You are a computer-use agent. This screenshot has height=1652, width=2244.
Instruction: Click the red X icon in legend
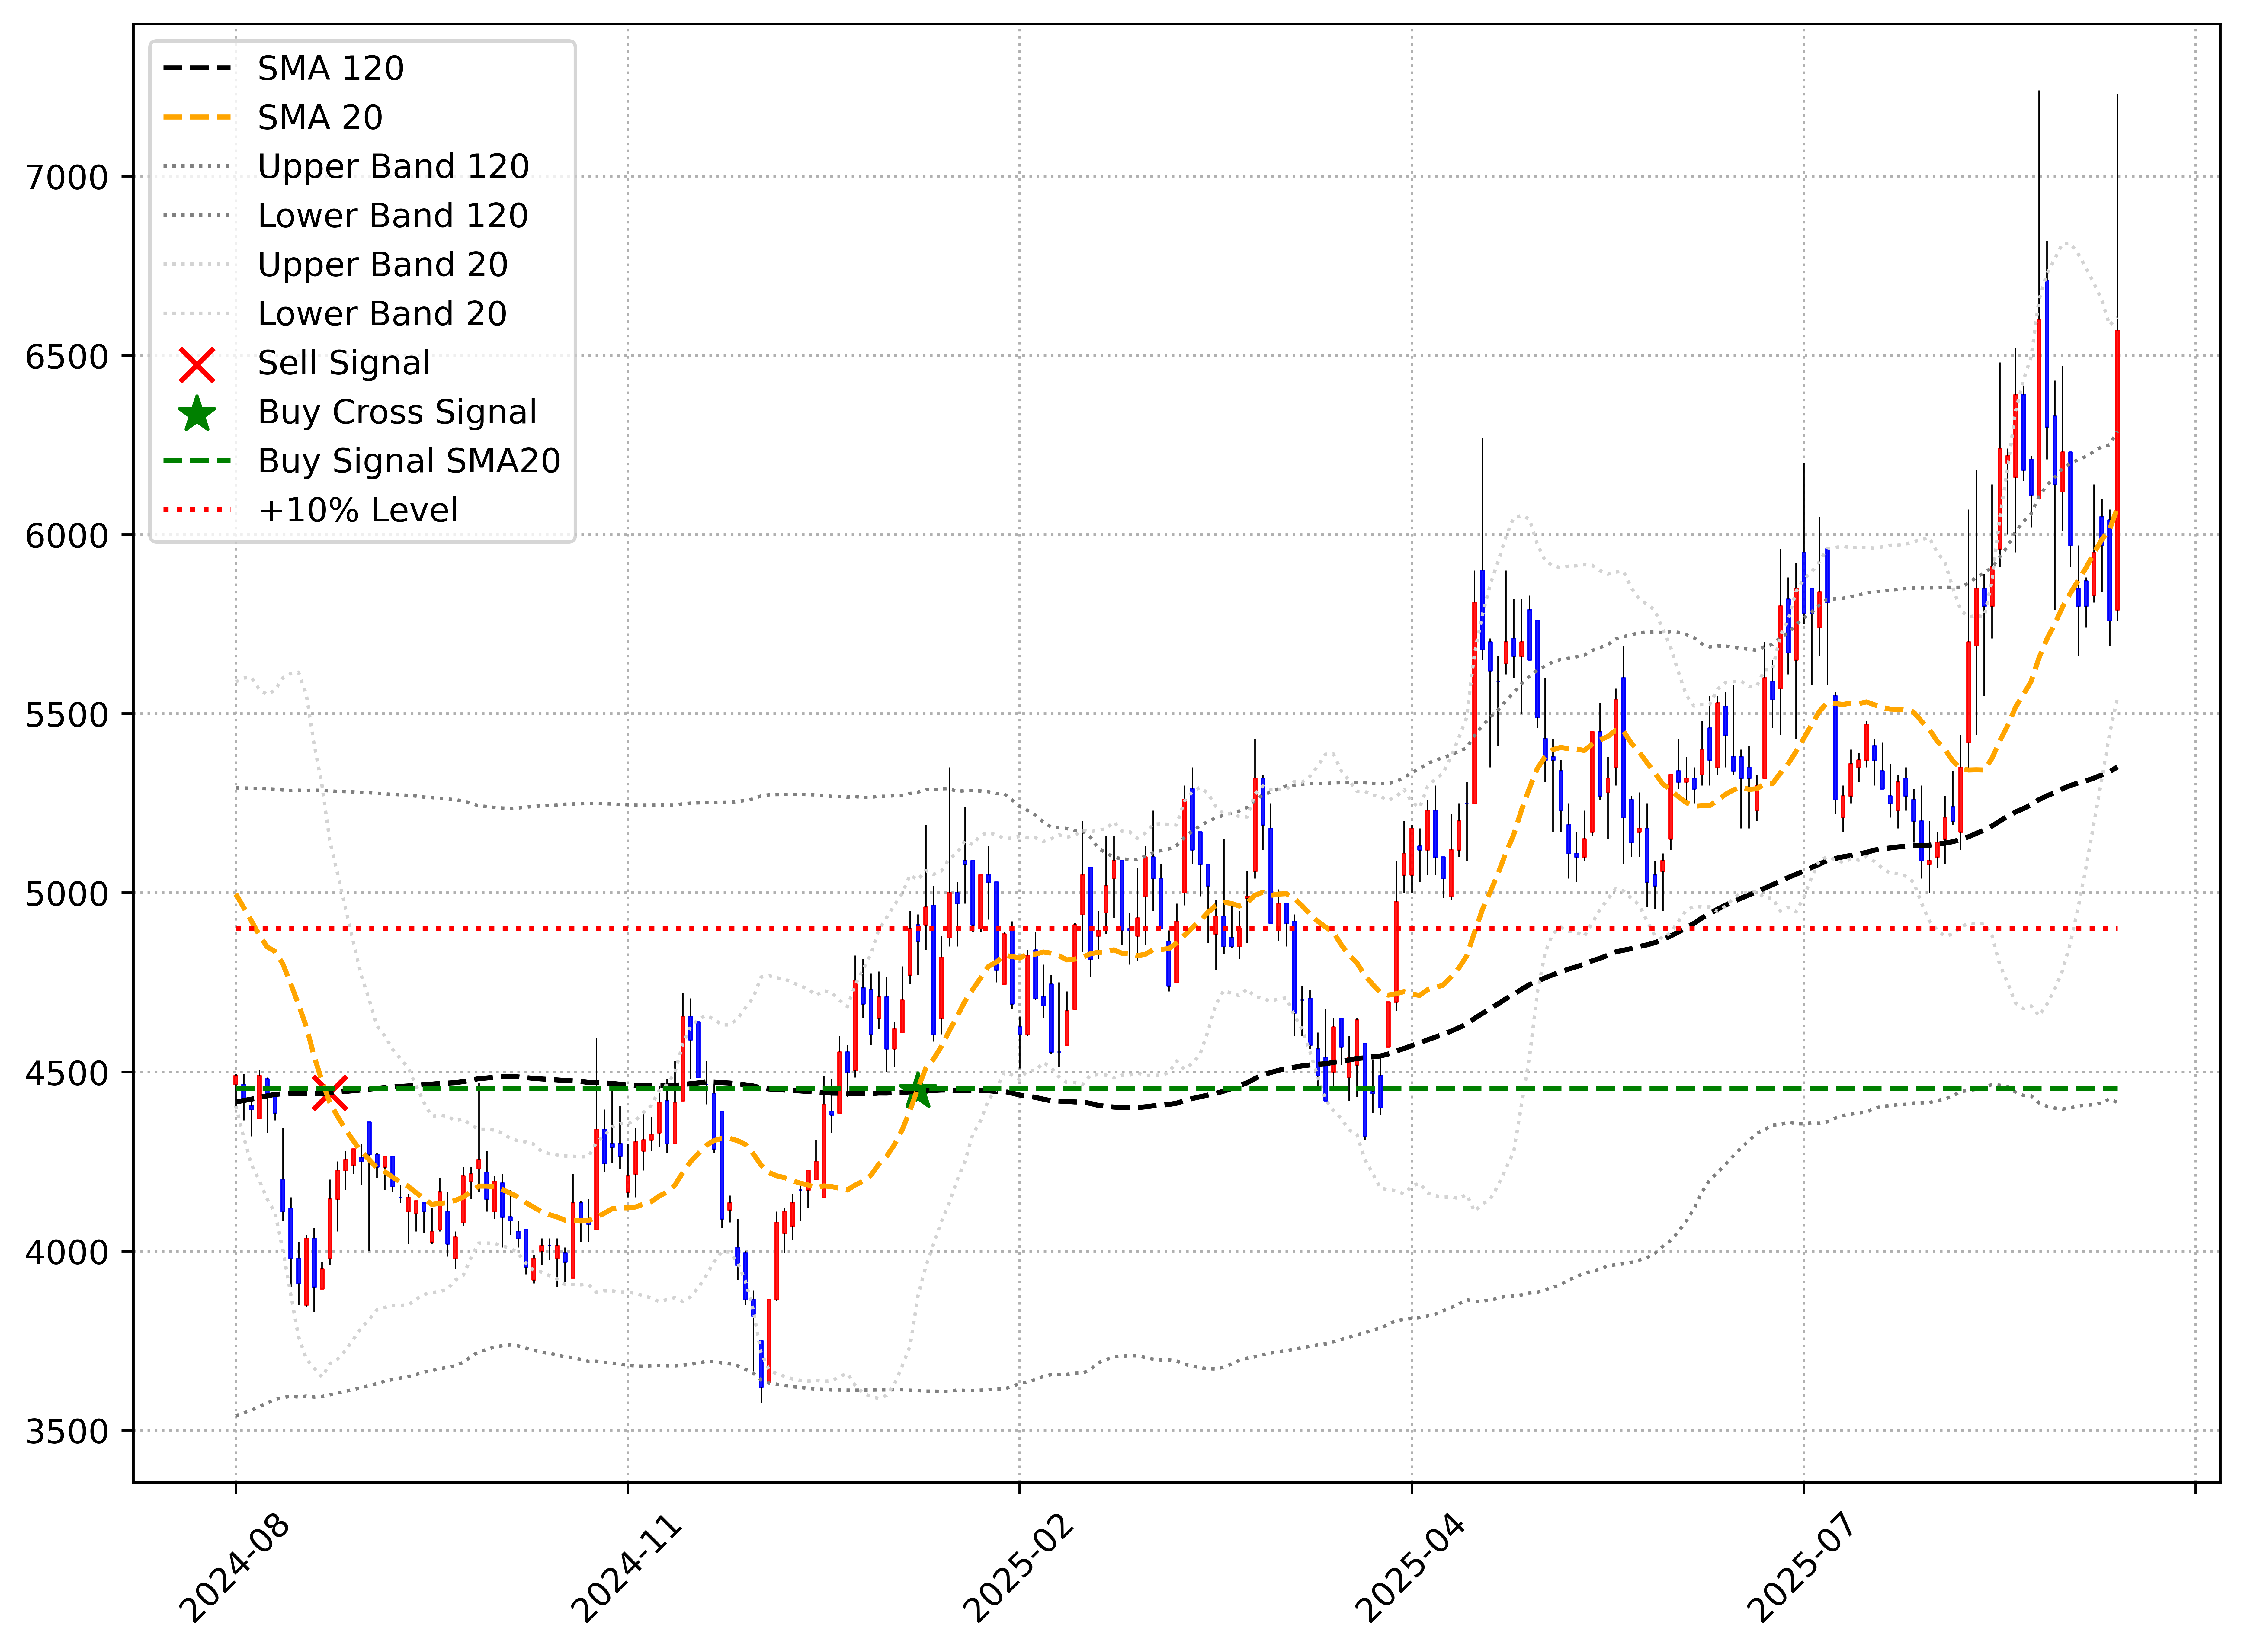click(197, 365)
